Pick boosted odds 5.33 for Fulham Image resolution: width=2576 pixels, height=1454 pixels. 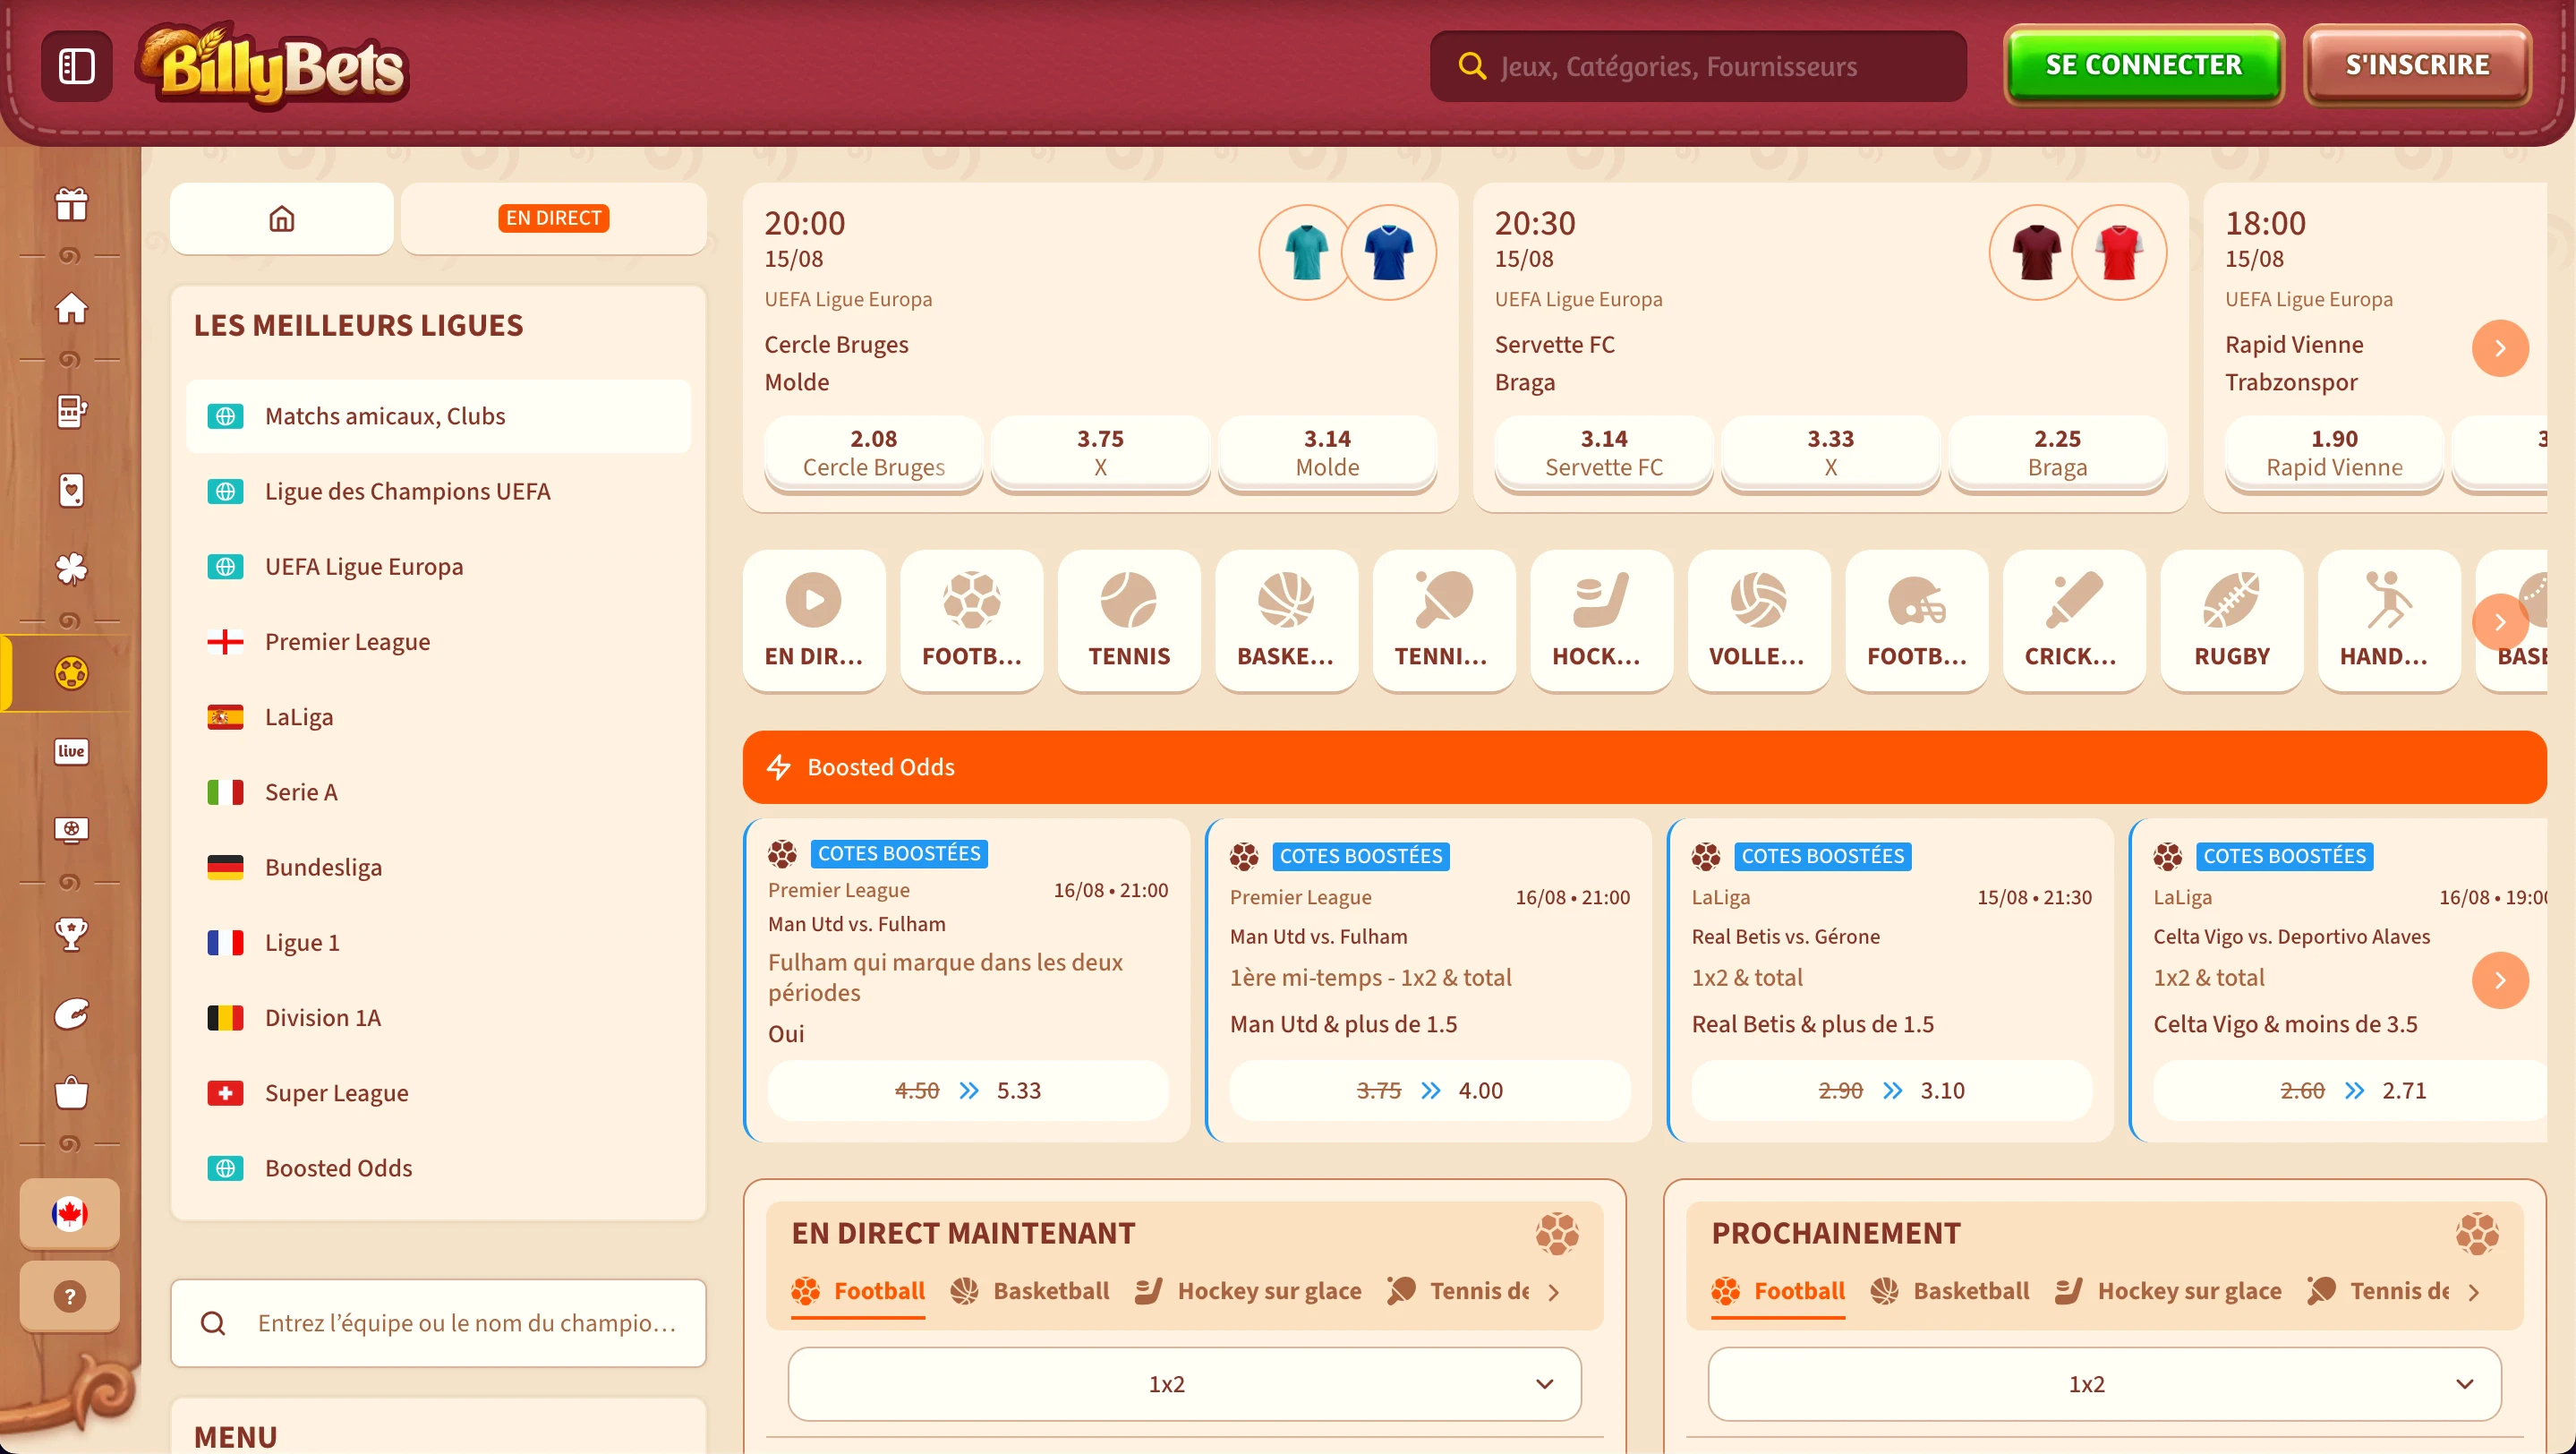click(968, 1090)
